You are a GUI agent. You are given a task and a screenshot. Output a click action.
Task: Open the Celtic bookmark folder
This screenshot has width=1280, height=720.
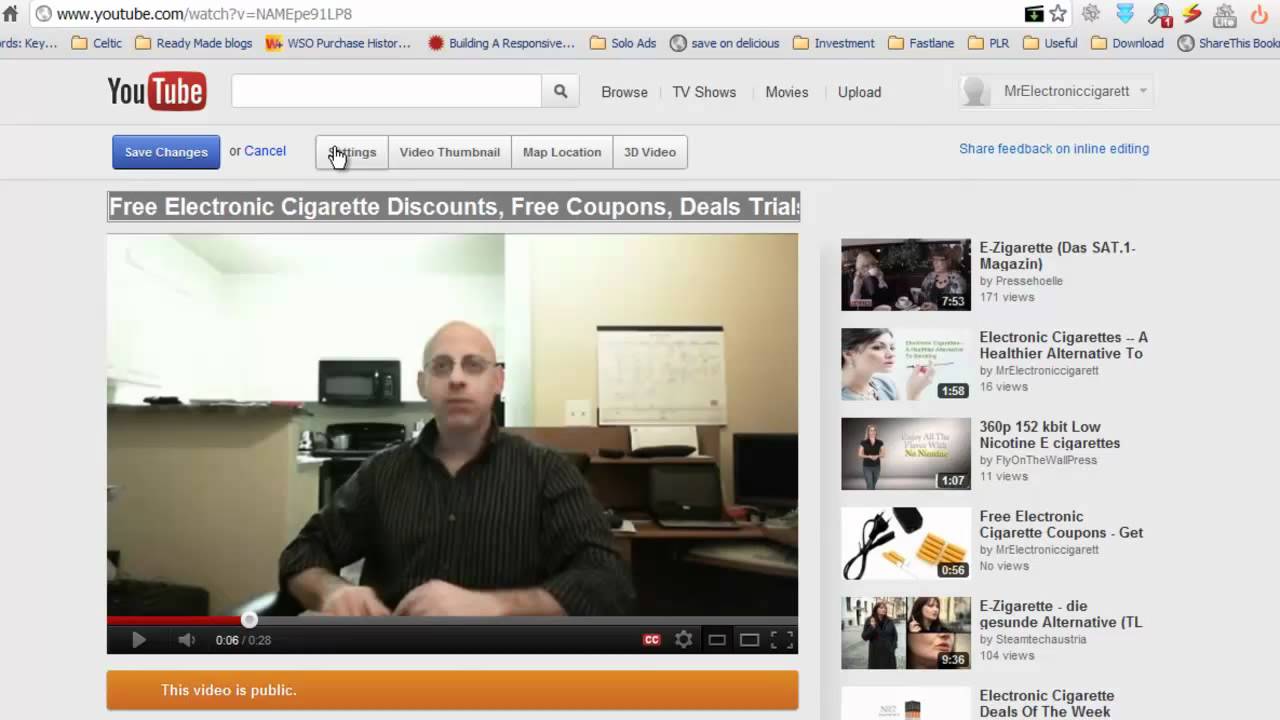coord(98,43)
